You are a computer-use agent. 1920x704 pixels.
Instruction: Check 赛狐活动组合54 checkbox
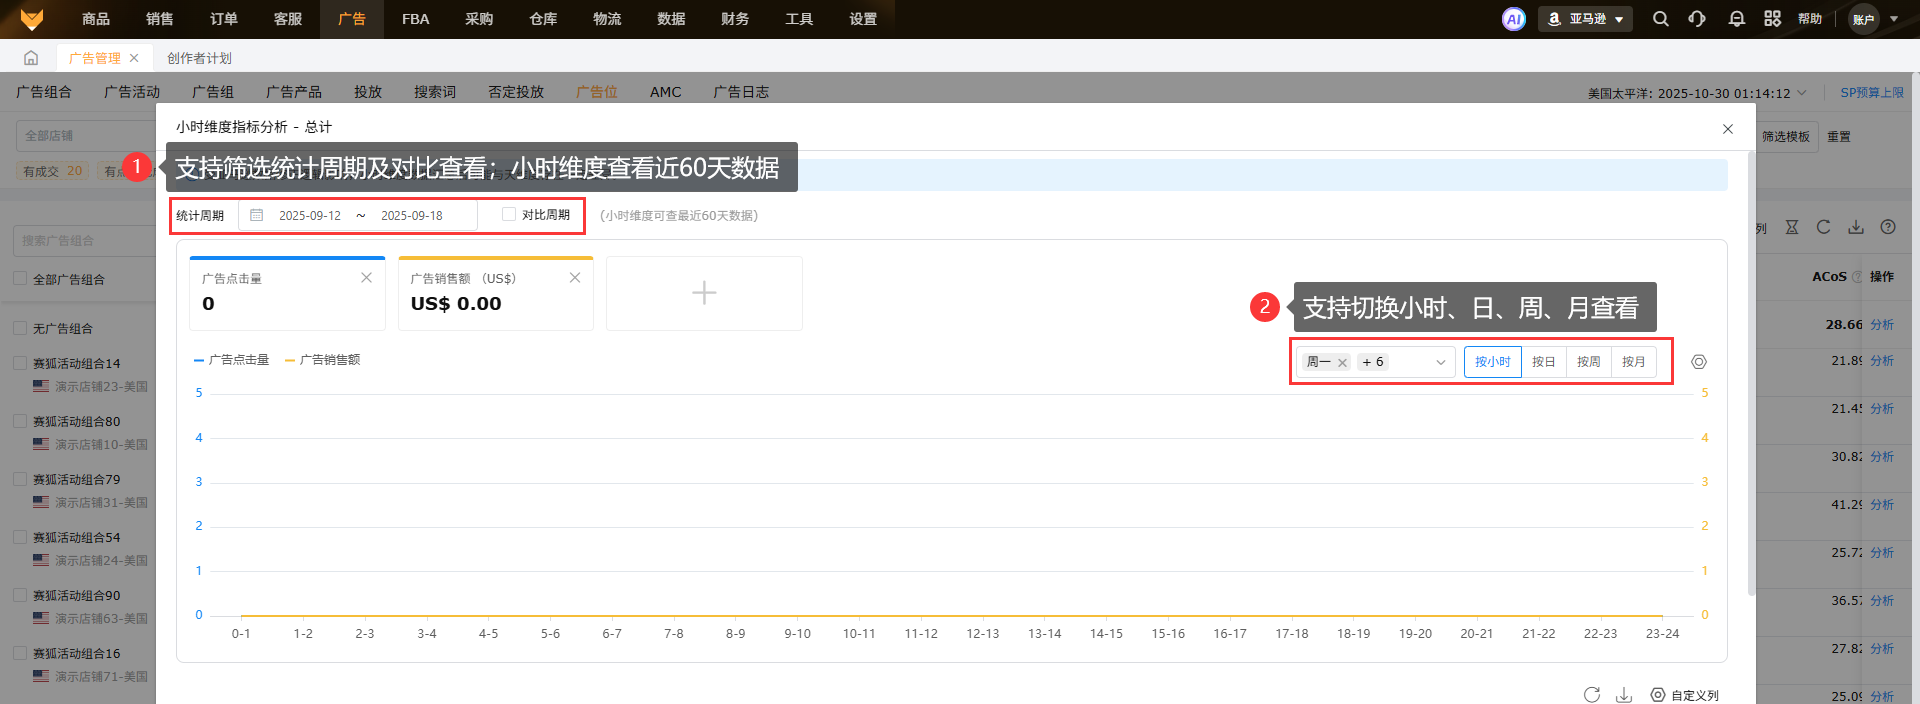(20, 536)
